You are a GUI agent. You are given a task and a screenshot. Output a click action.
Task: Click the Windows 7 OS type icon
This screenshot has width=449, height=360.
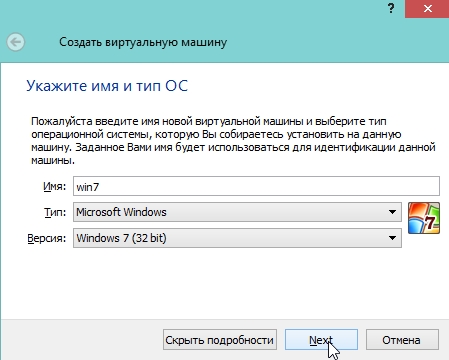pyautogui.click(x=424, y=218)
